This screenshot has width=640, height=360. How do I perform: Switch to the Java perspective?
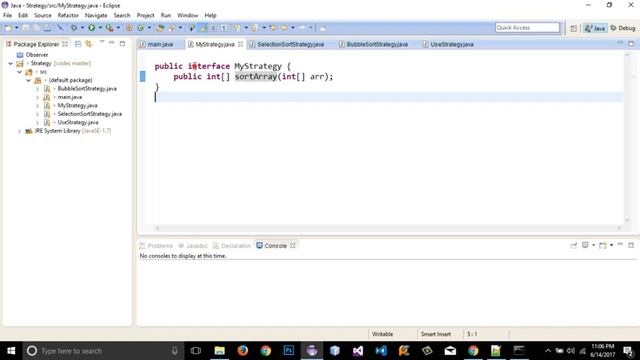point(595,28)
